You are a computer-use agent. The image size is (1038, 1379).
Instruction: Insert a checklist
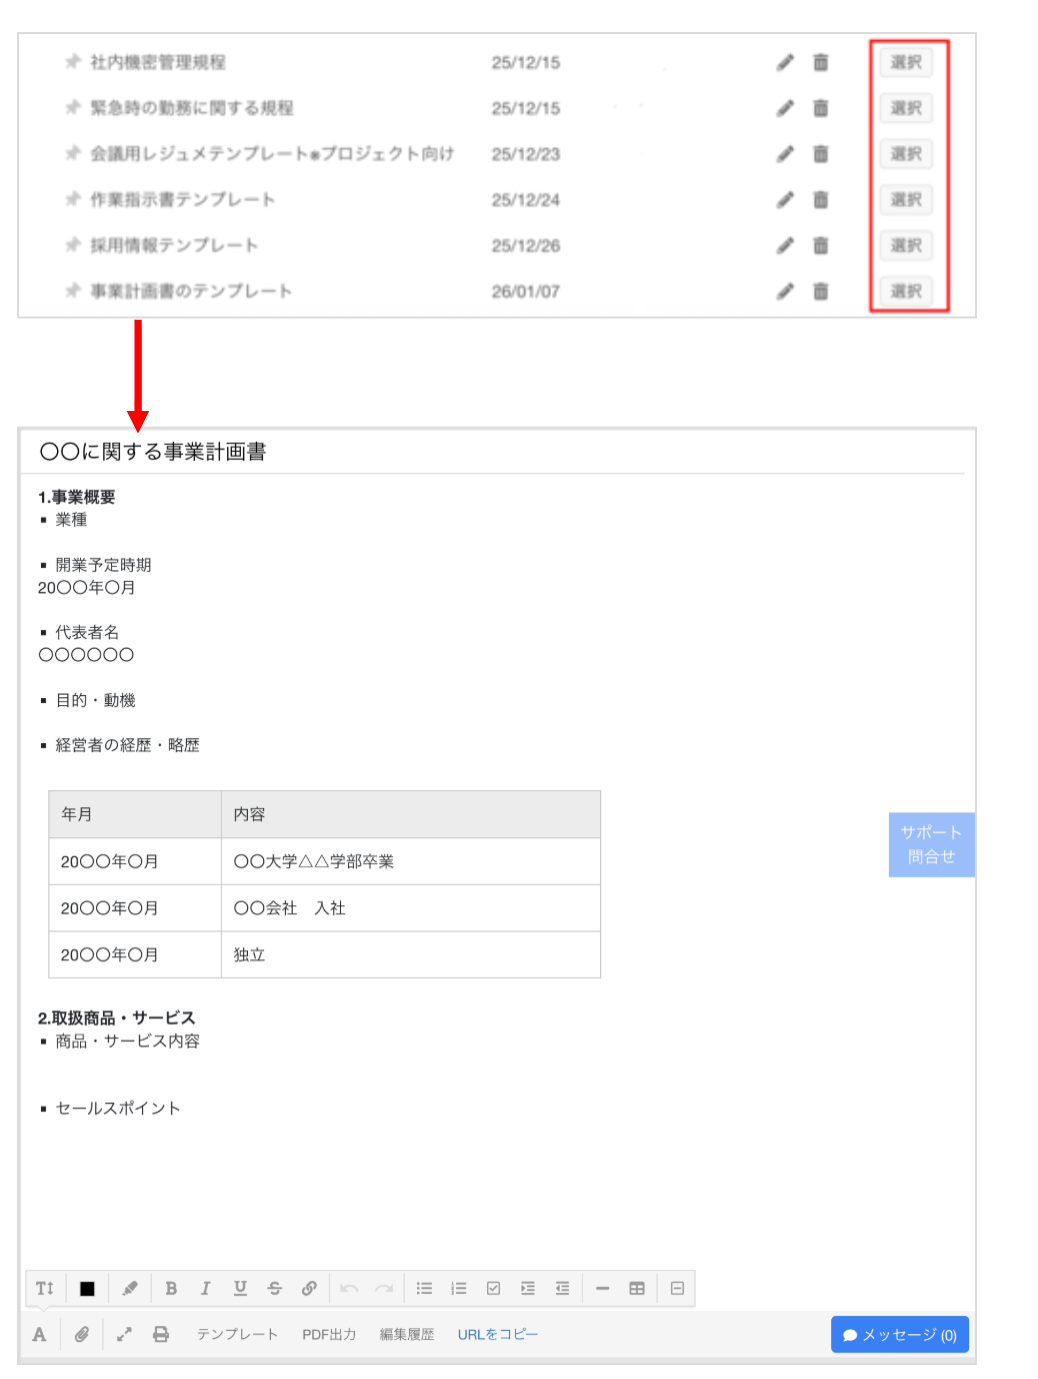point(493,1288)
